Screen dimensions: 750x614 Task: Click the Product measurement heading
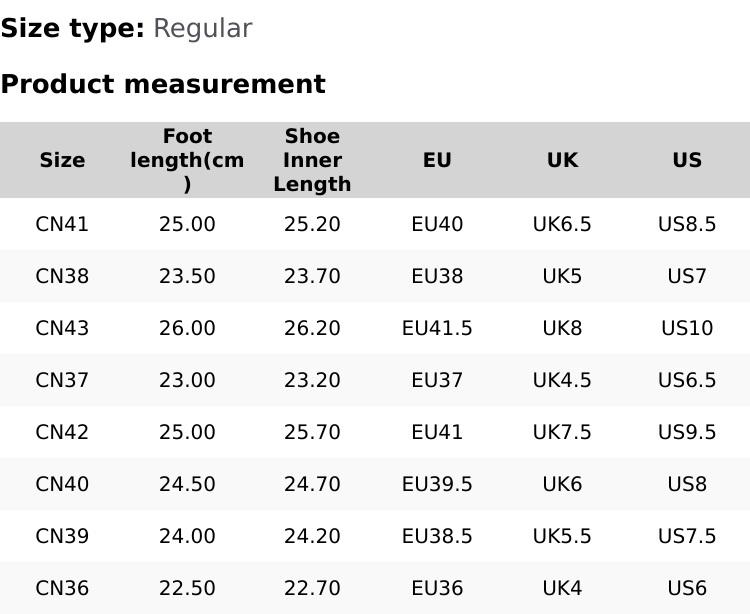tap(163, 84)
